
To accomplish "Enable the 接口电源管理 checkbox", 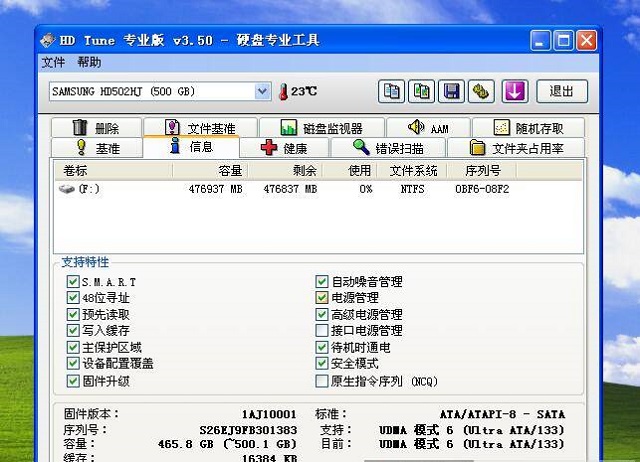I will (322, 330).
